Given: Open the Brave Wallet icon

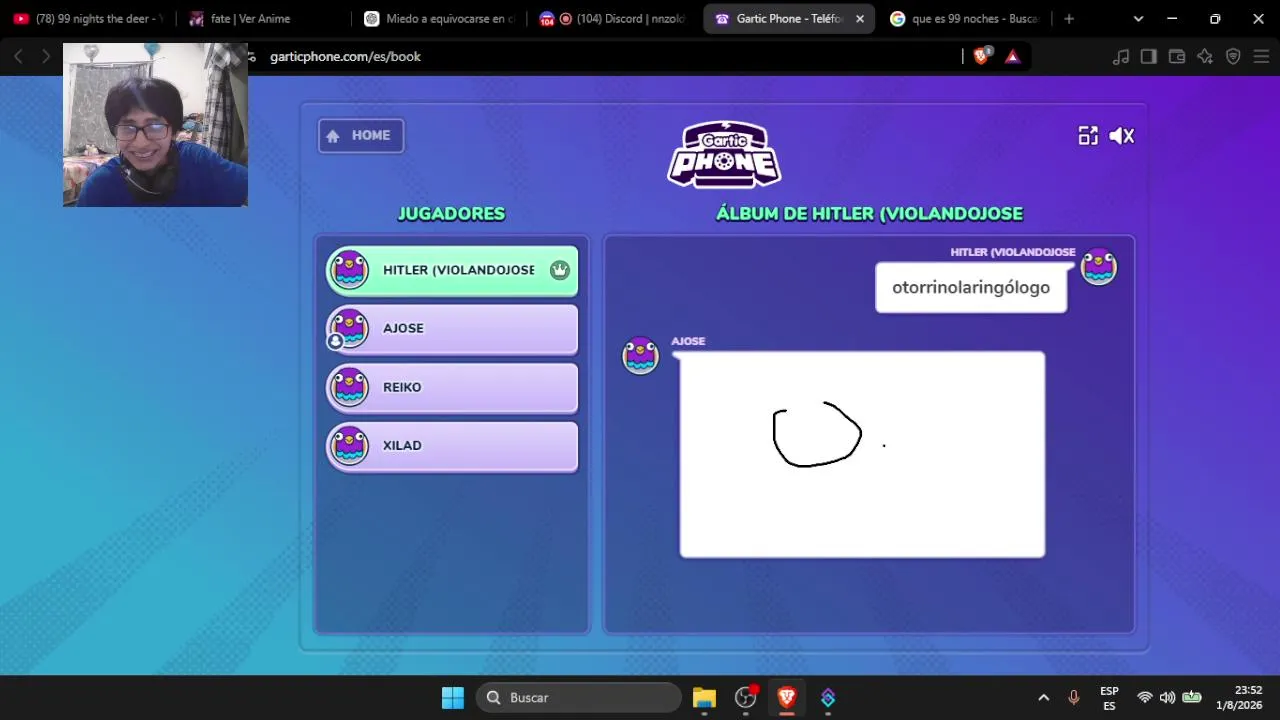Looking at the screenshot, I should click(x=1177, y=57).
